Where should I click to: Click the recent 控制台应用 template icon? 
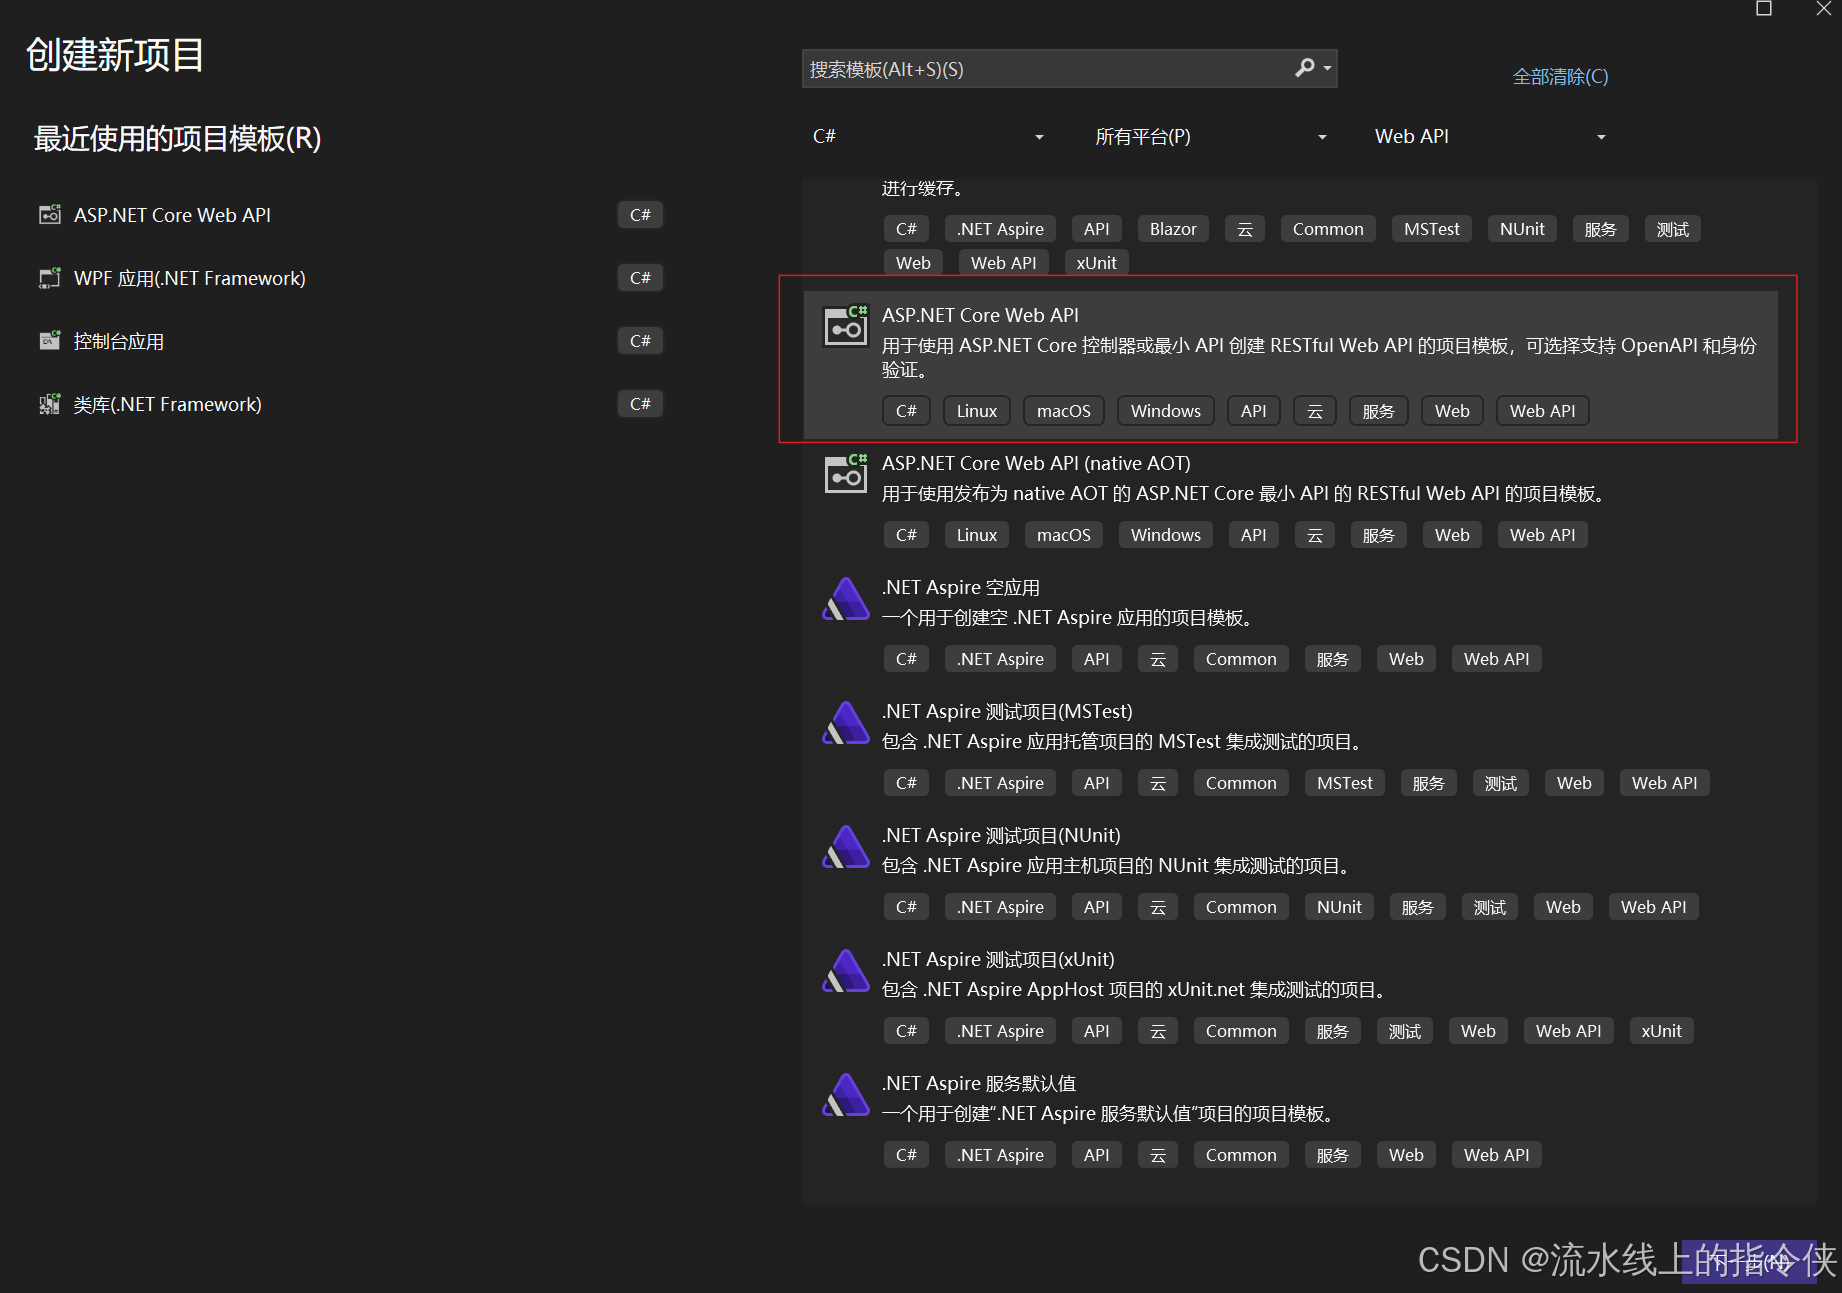coord(49,341)
